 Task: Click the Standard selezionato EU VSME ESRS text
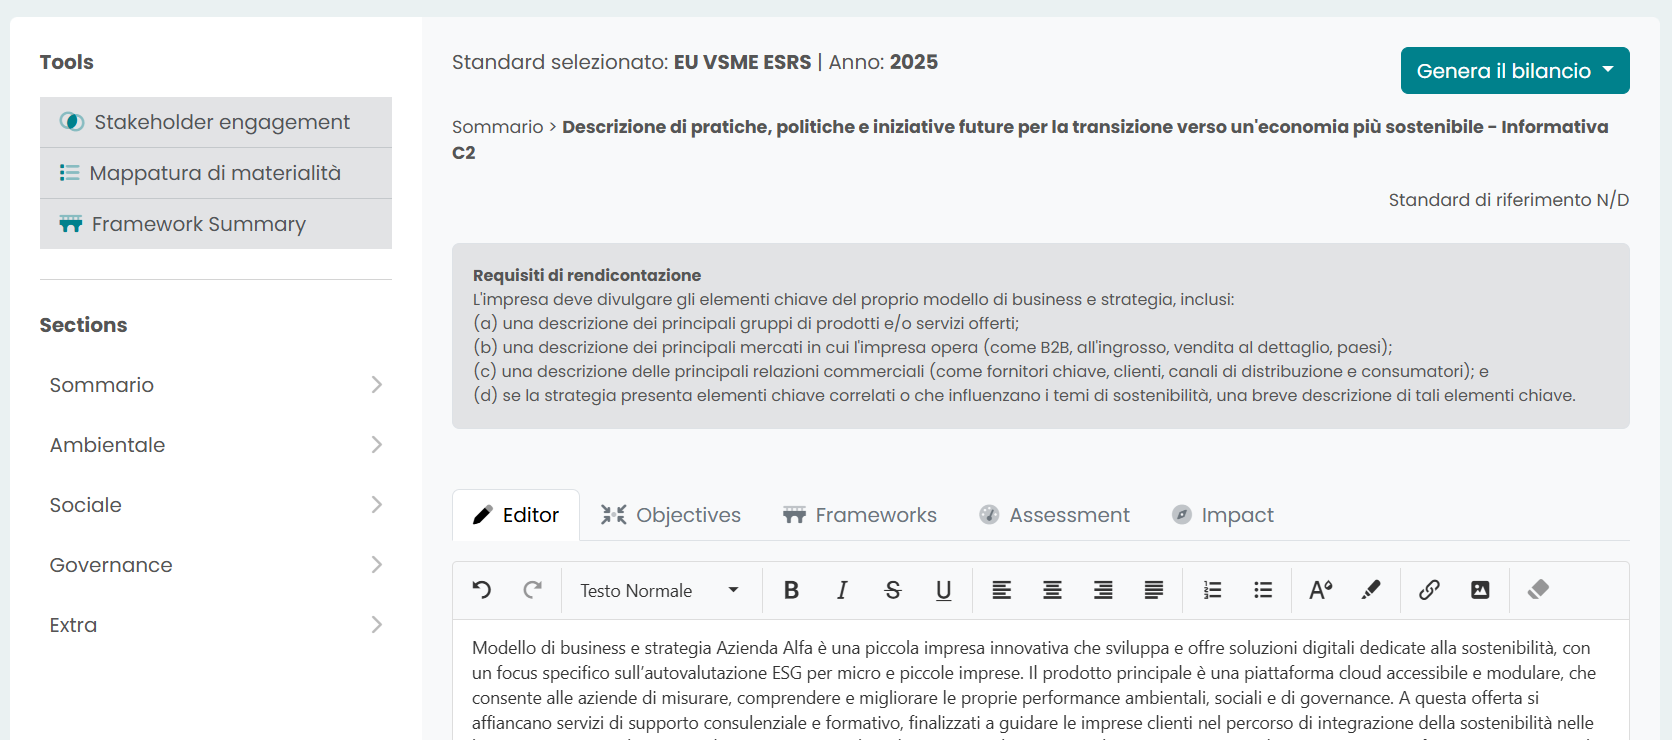(x=632, y=62)
